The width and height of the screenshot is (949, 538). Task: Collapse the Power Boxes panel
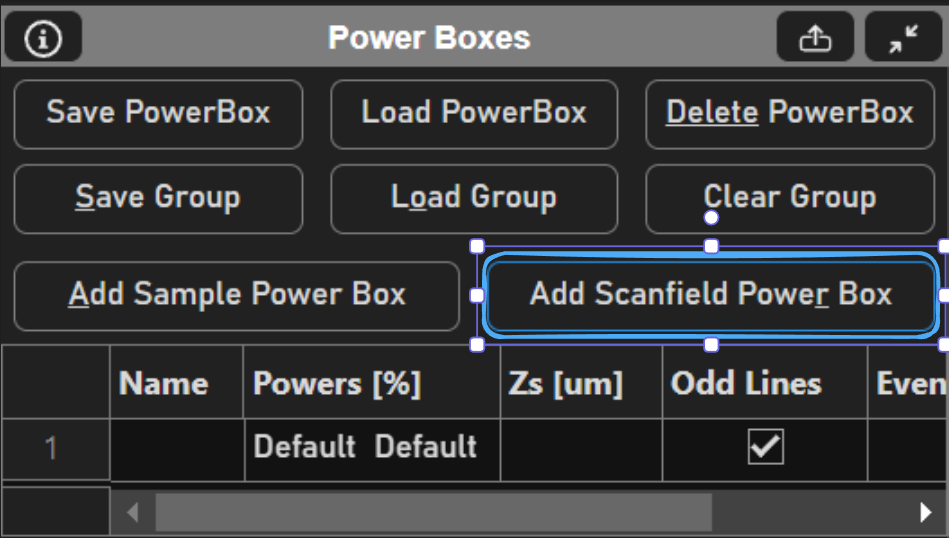(904, 39)
